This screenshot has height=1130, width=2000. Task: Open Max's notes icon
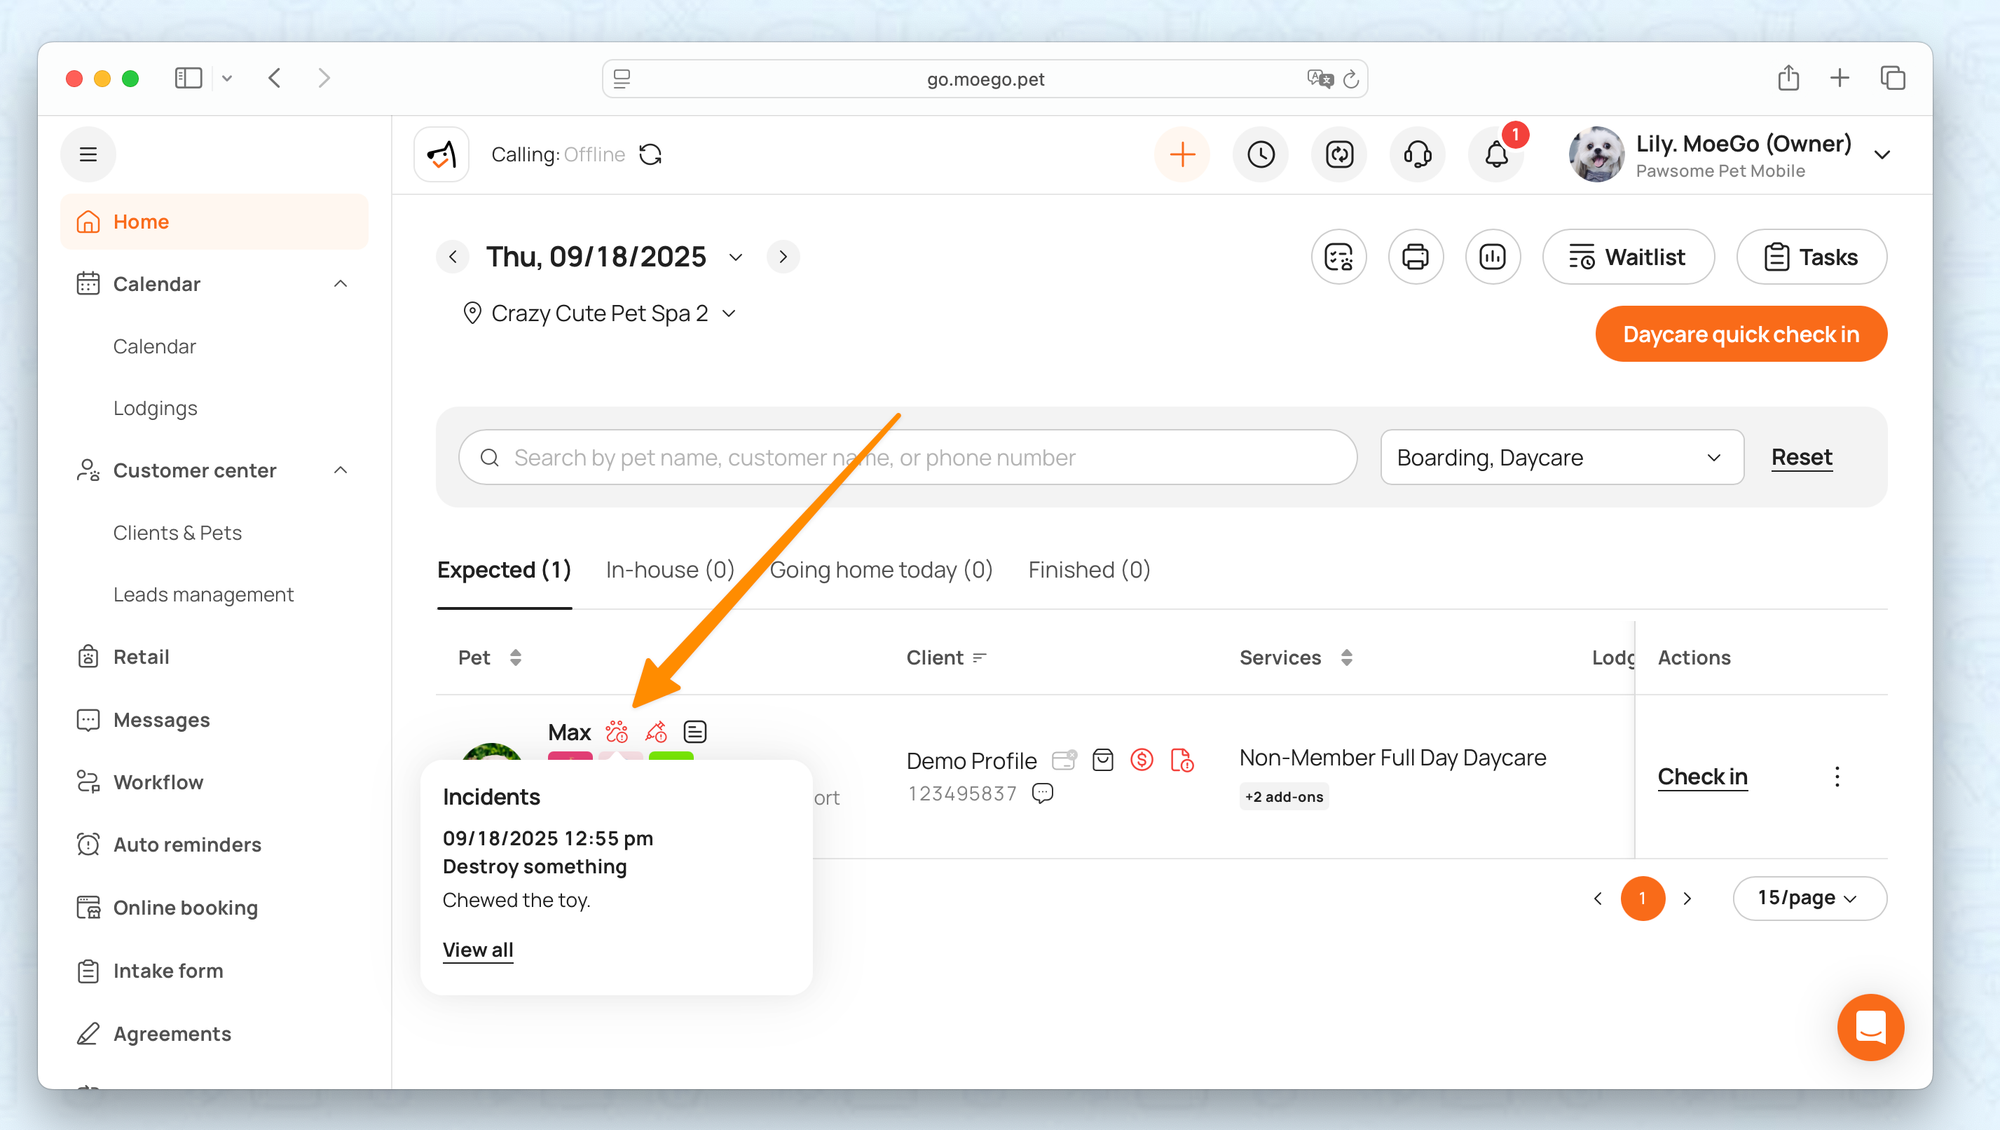695,732
